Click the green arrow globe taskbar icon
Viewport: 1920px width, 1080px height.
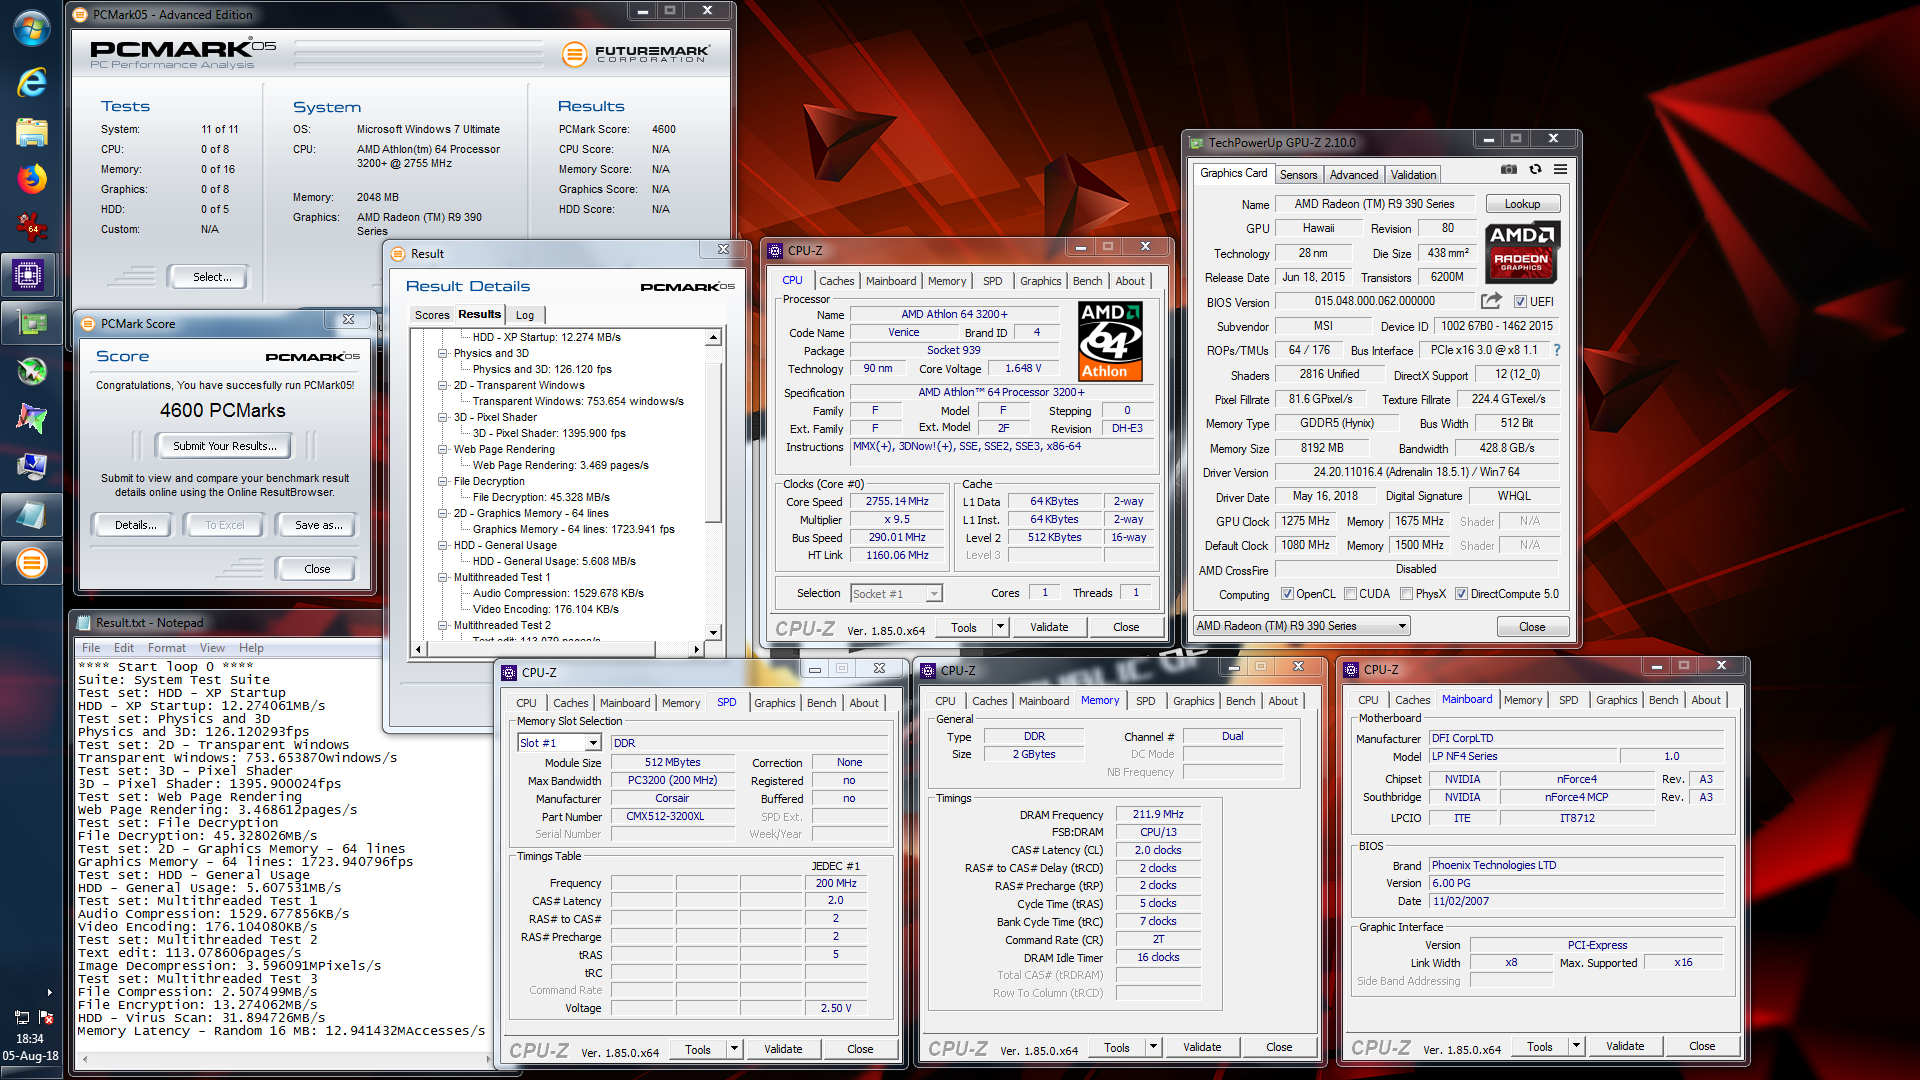click(32, 371)
